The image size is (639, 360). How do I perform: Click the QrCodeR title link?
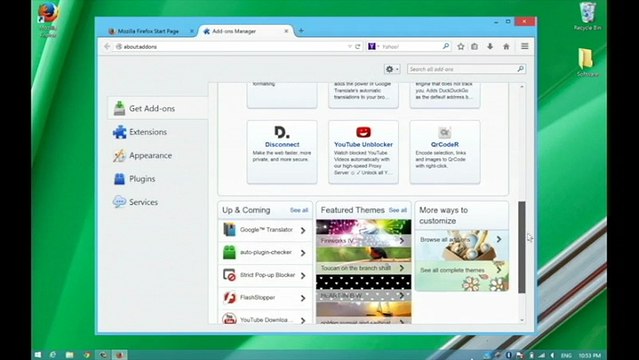tap(445, 144)
